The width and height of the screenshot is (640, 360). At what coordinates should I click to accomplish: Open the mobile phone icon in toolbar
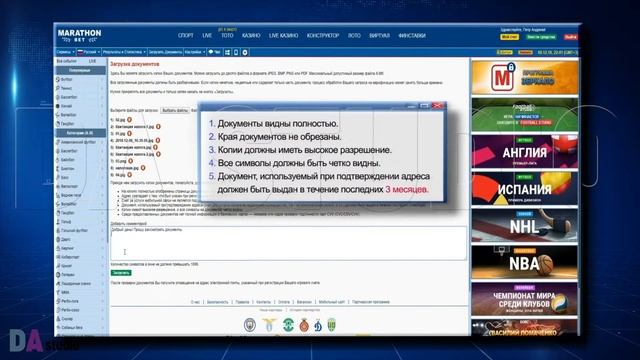[x=236, y=52]
